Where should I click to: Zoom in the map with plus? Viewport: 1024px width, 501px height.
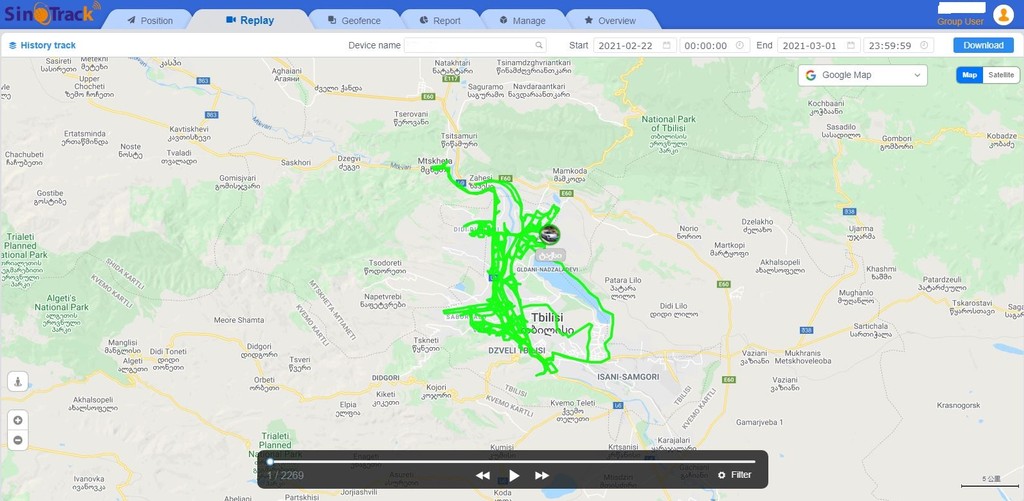coord(18,420)
